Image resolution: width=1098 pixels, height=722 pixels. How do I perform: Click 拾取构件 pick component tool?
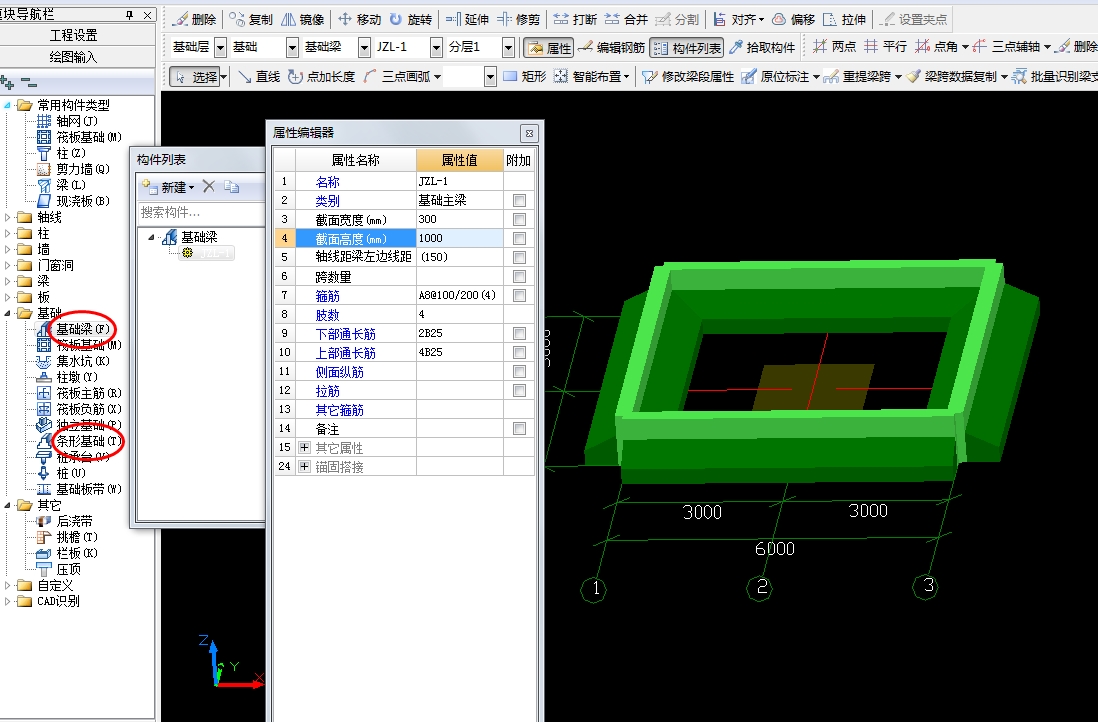[762, 48]
